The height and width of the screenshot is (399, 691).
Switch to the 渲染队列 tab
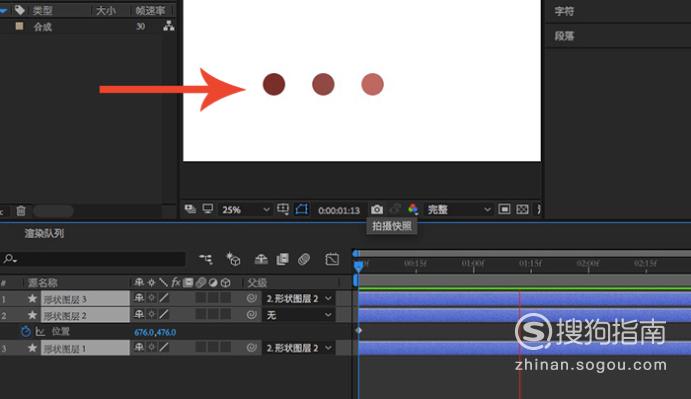[45, 233]
